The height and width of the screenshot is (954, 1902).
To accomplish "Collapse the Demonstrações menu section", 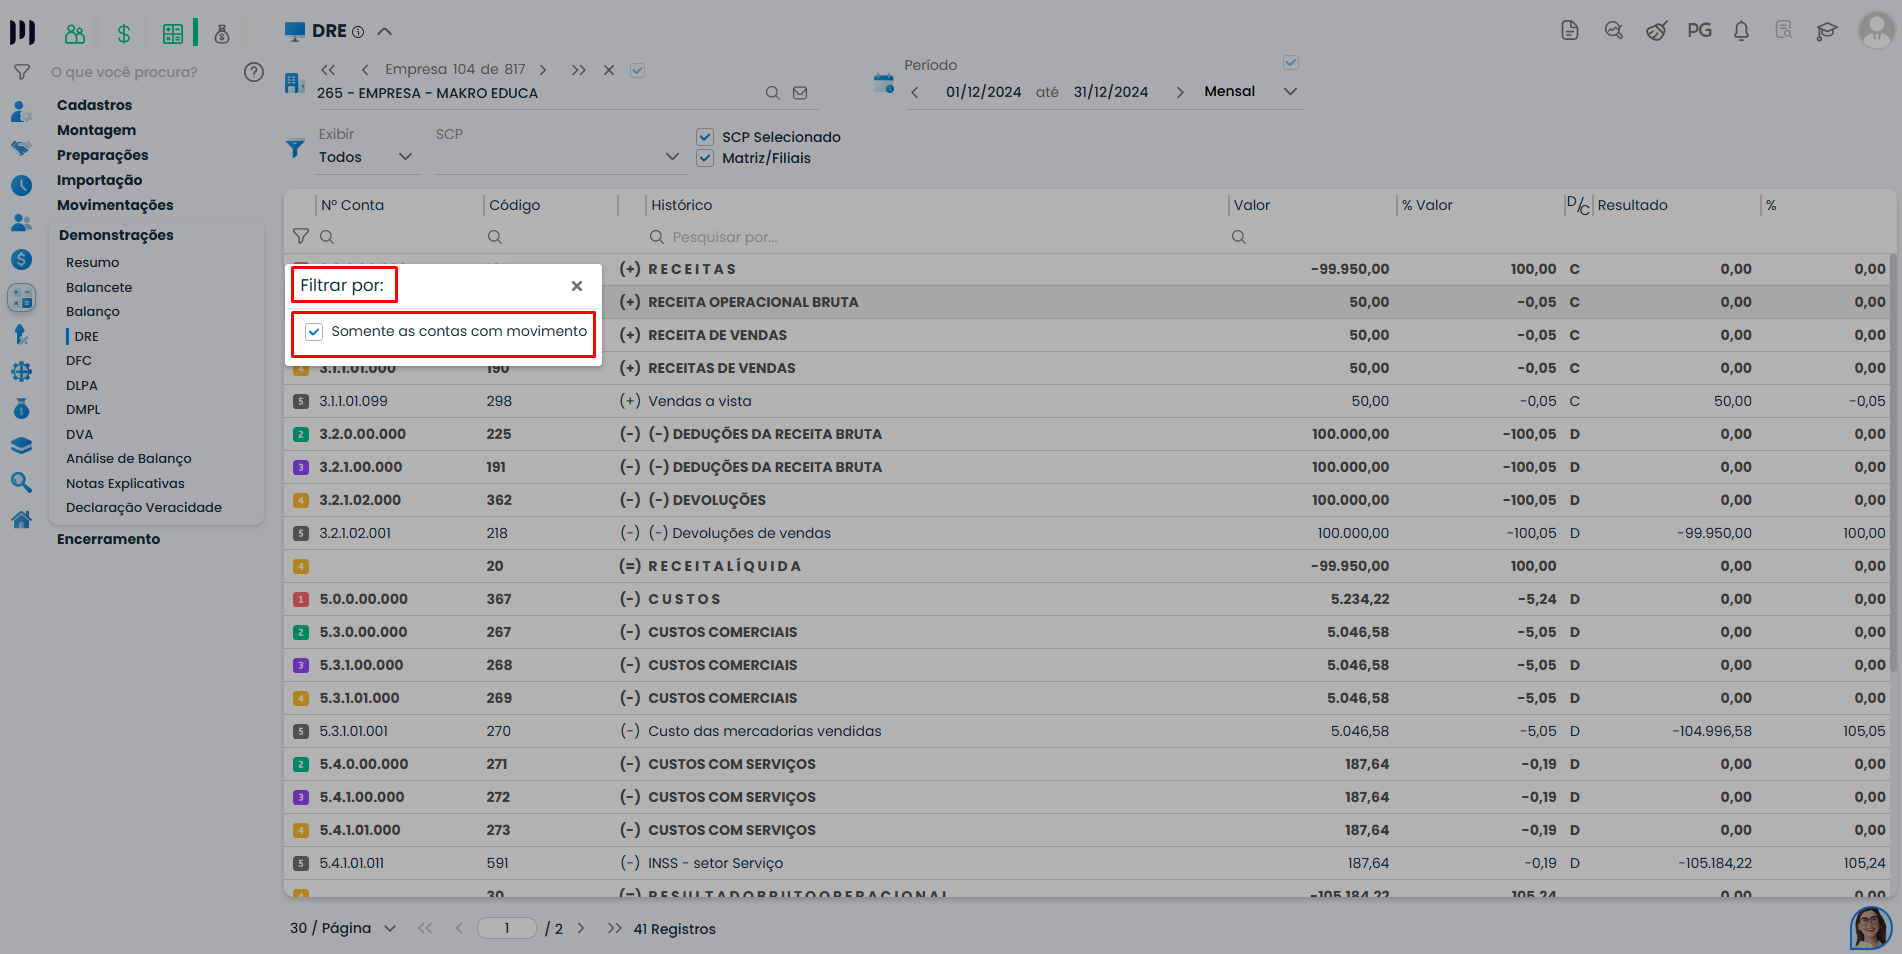I will pos(116,235).
